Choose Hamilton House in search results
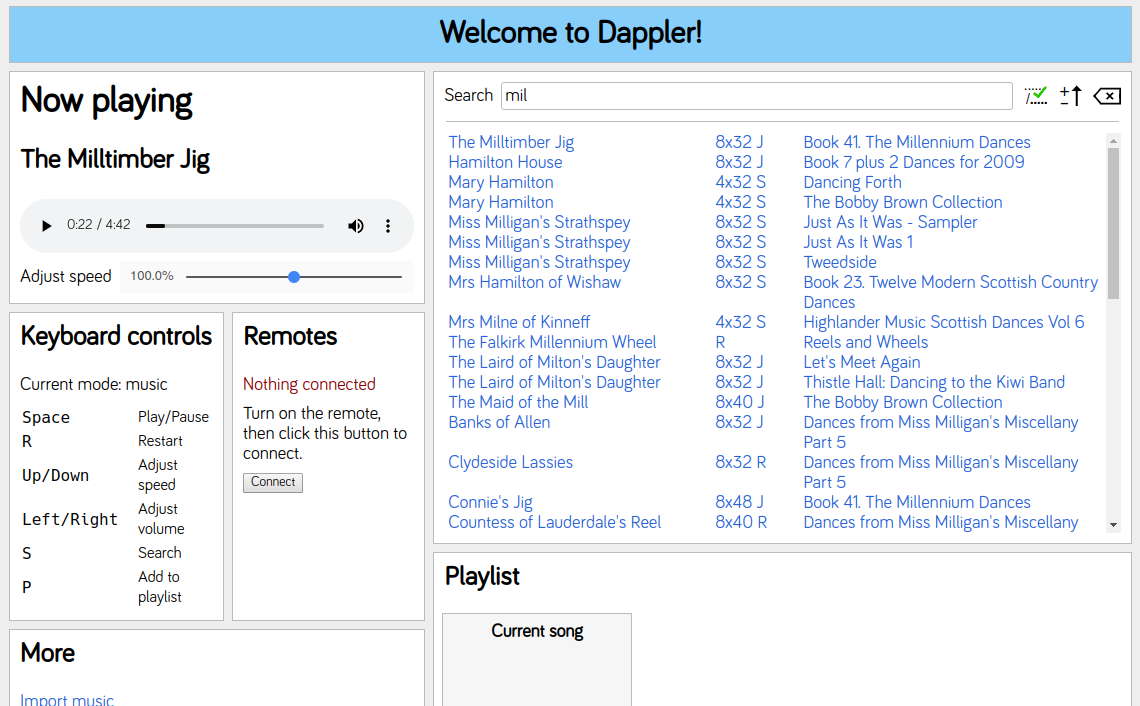 coord(505,162)
